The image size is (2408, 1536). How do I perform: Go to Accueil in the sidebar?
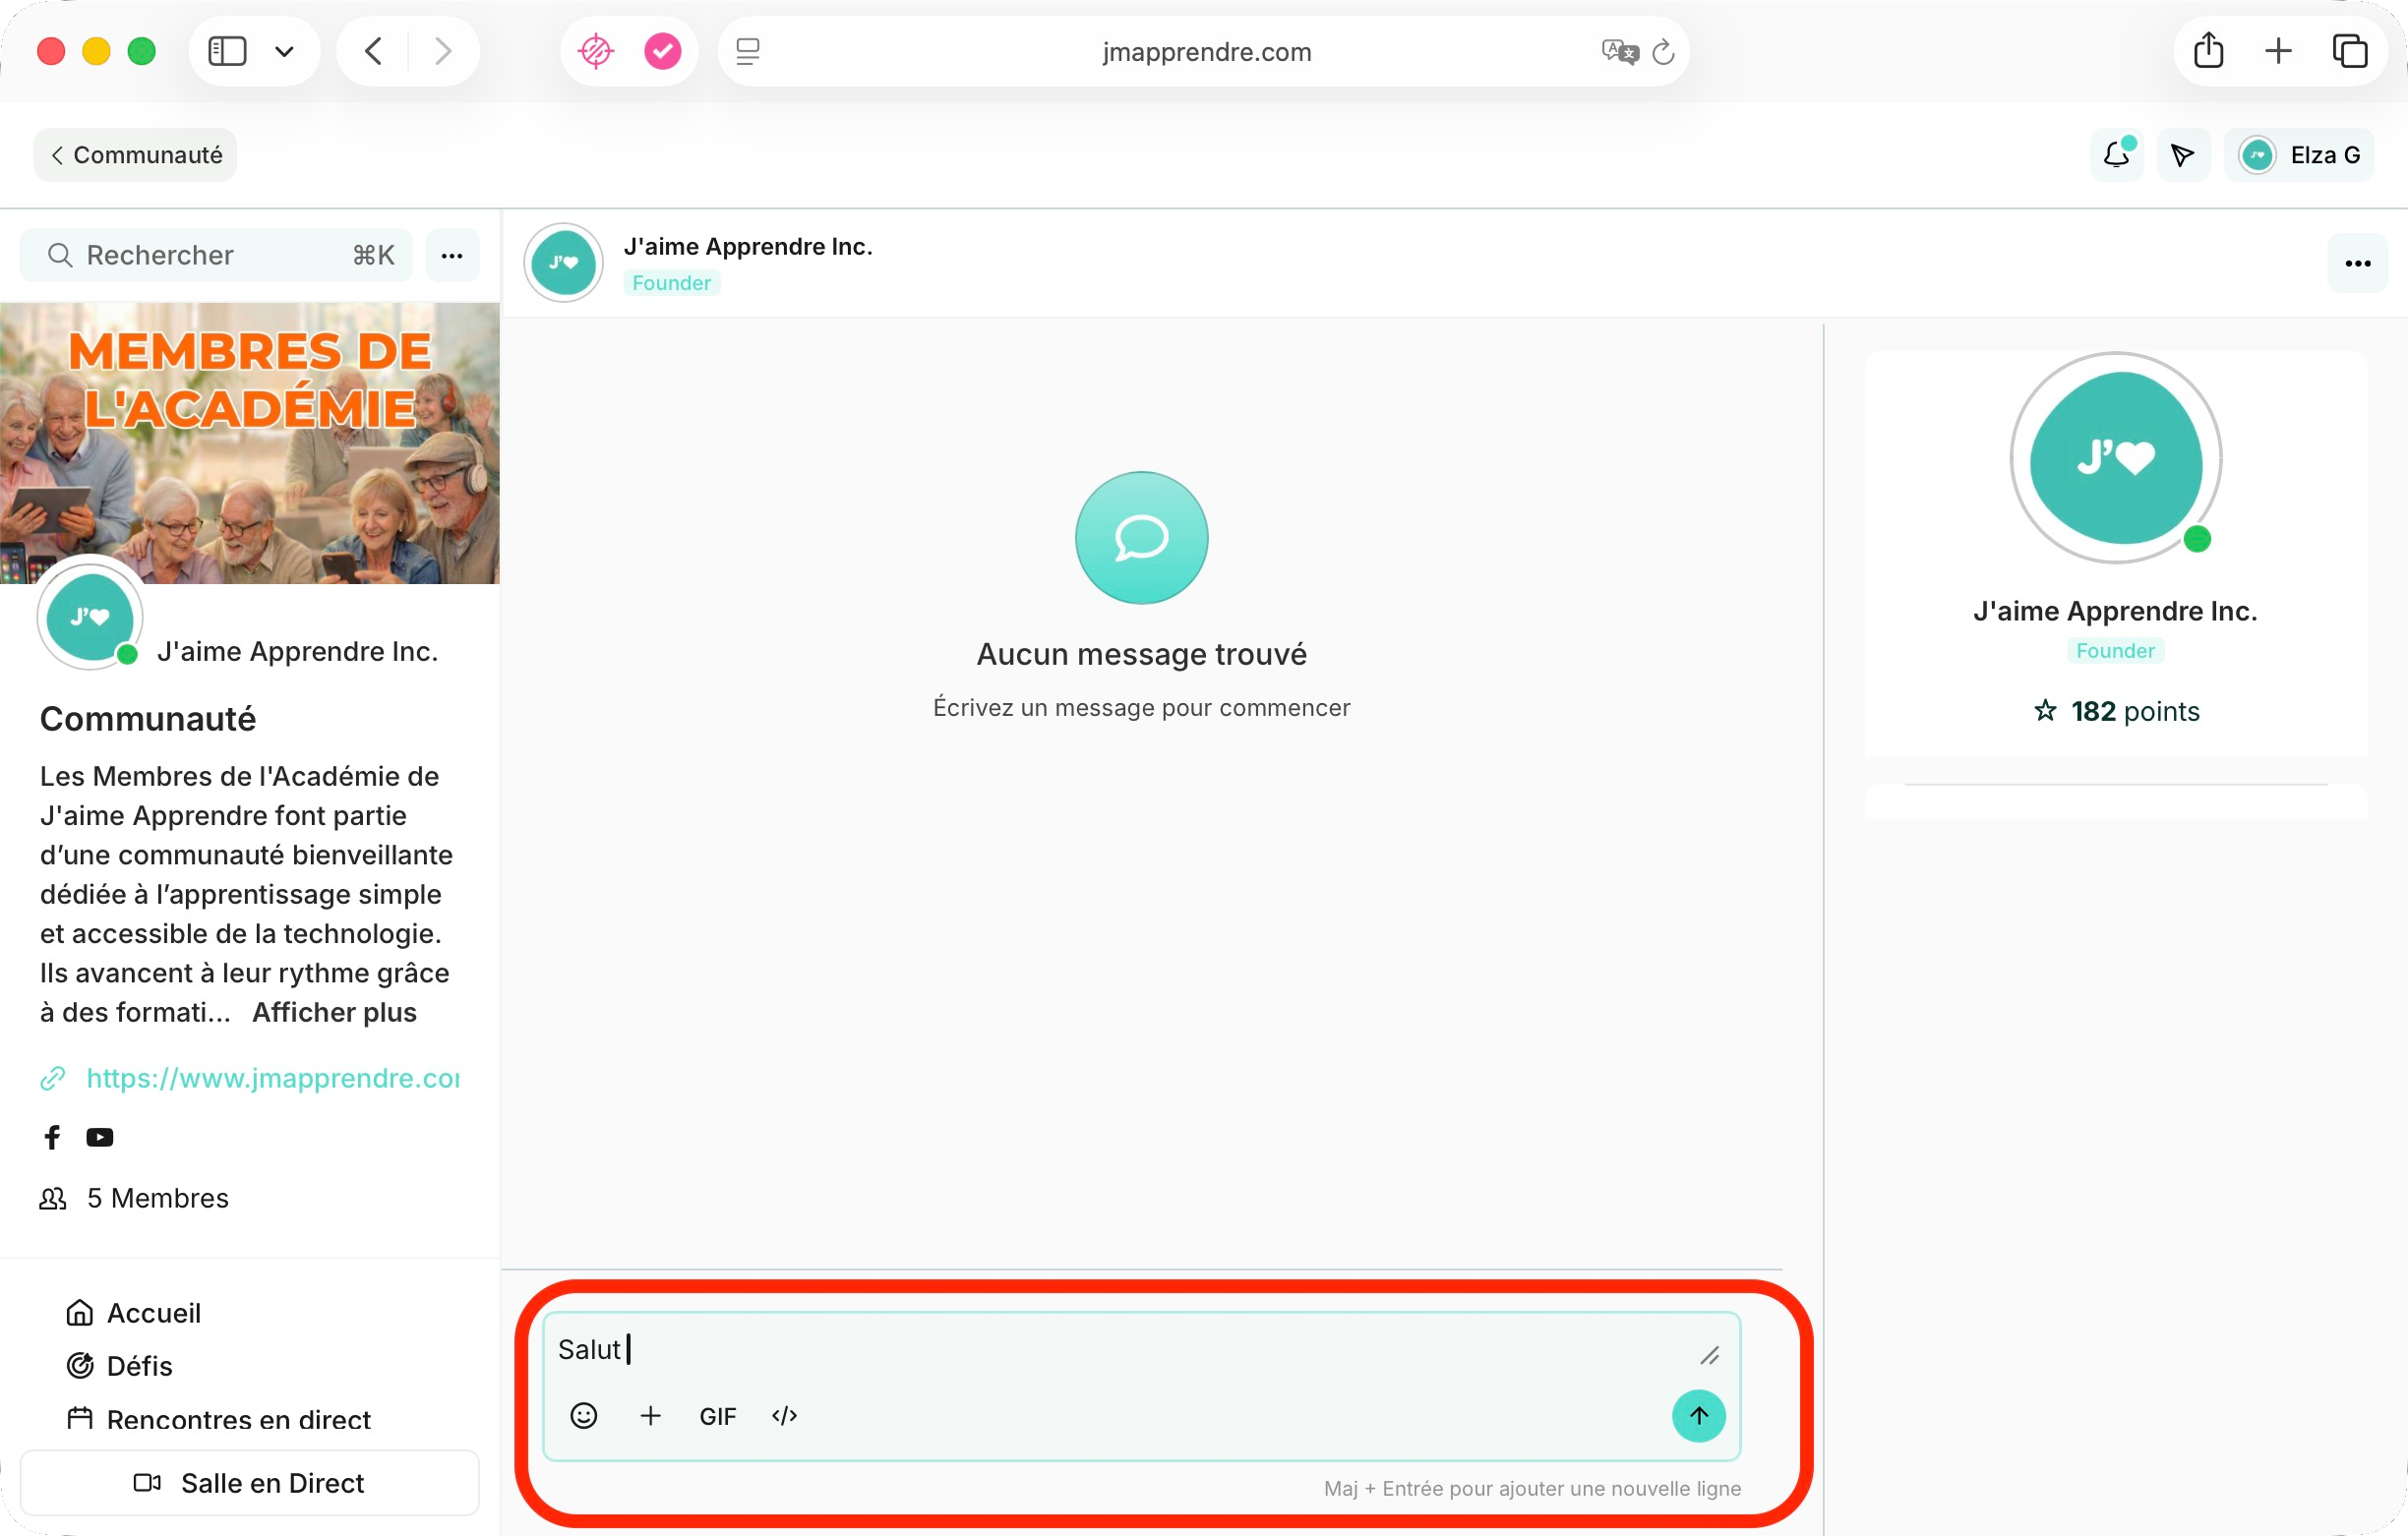[x=134, y=1312]
